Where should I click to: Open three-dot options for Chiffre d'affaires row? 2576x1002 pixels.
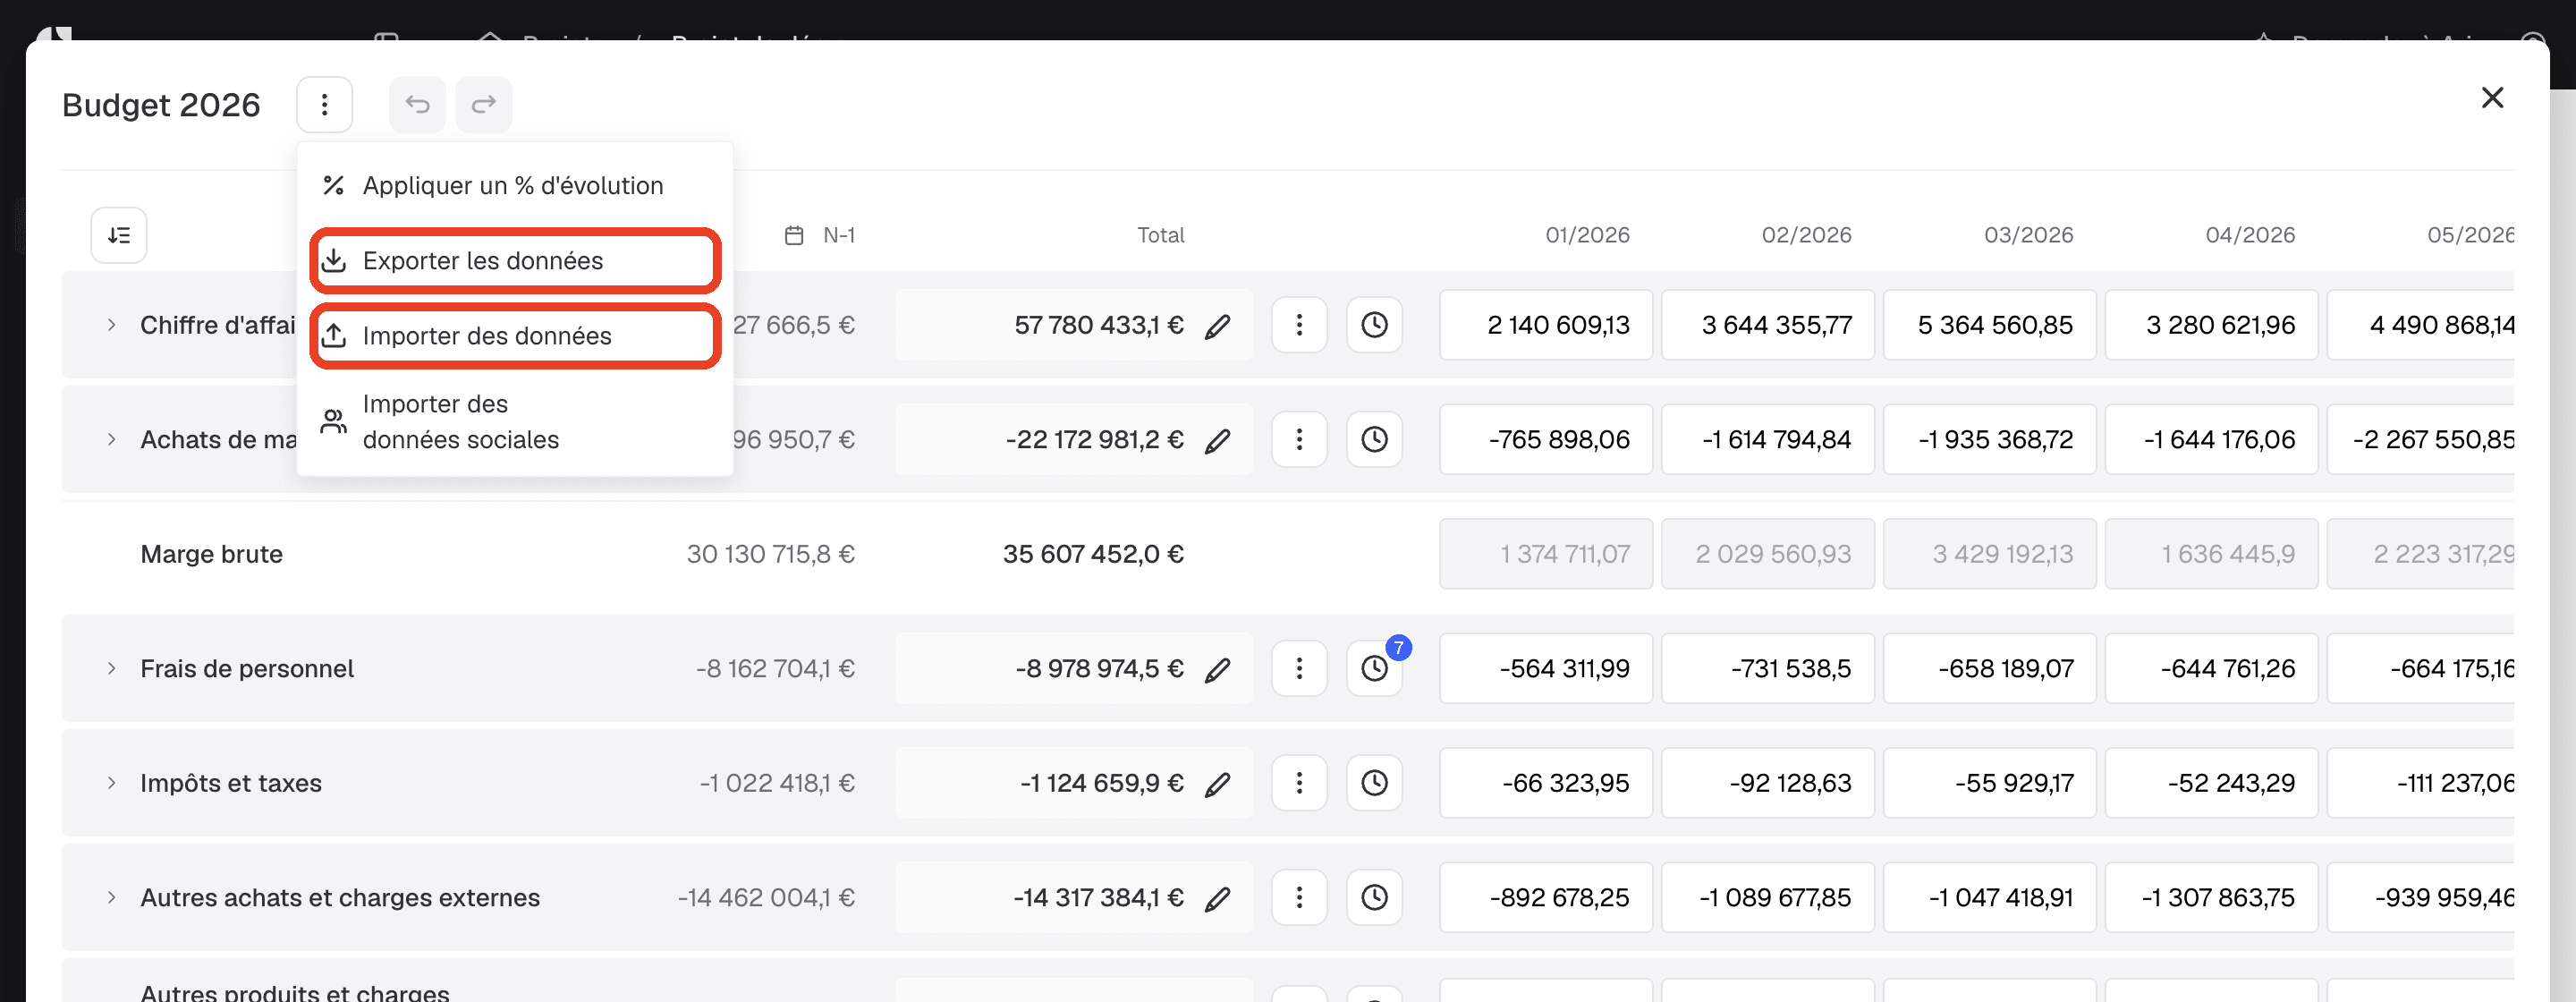[1299, 325]
